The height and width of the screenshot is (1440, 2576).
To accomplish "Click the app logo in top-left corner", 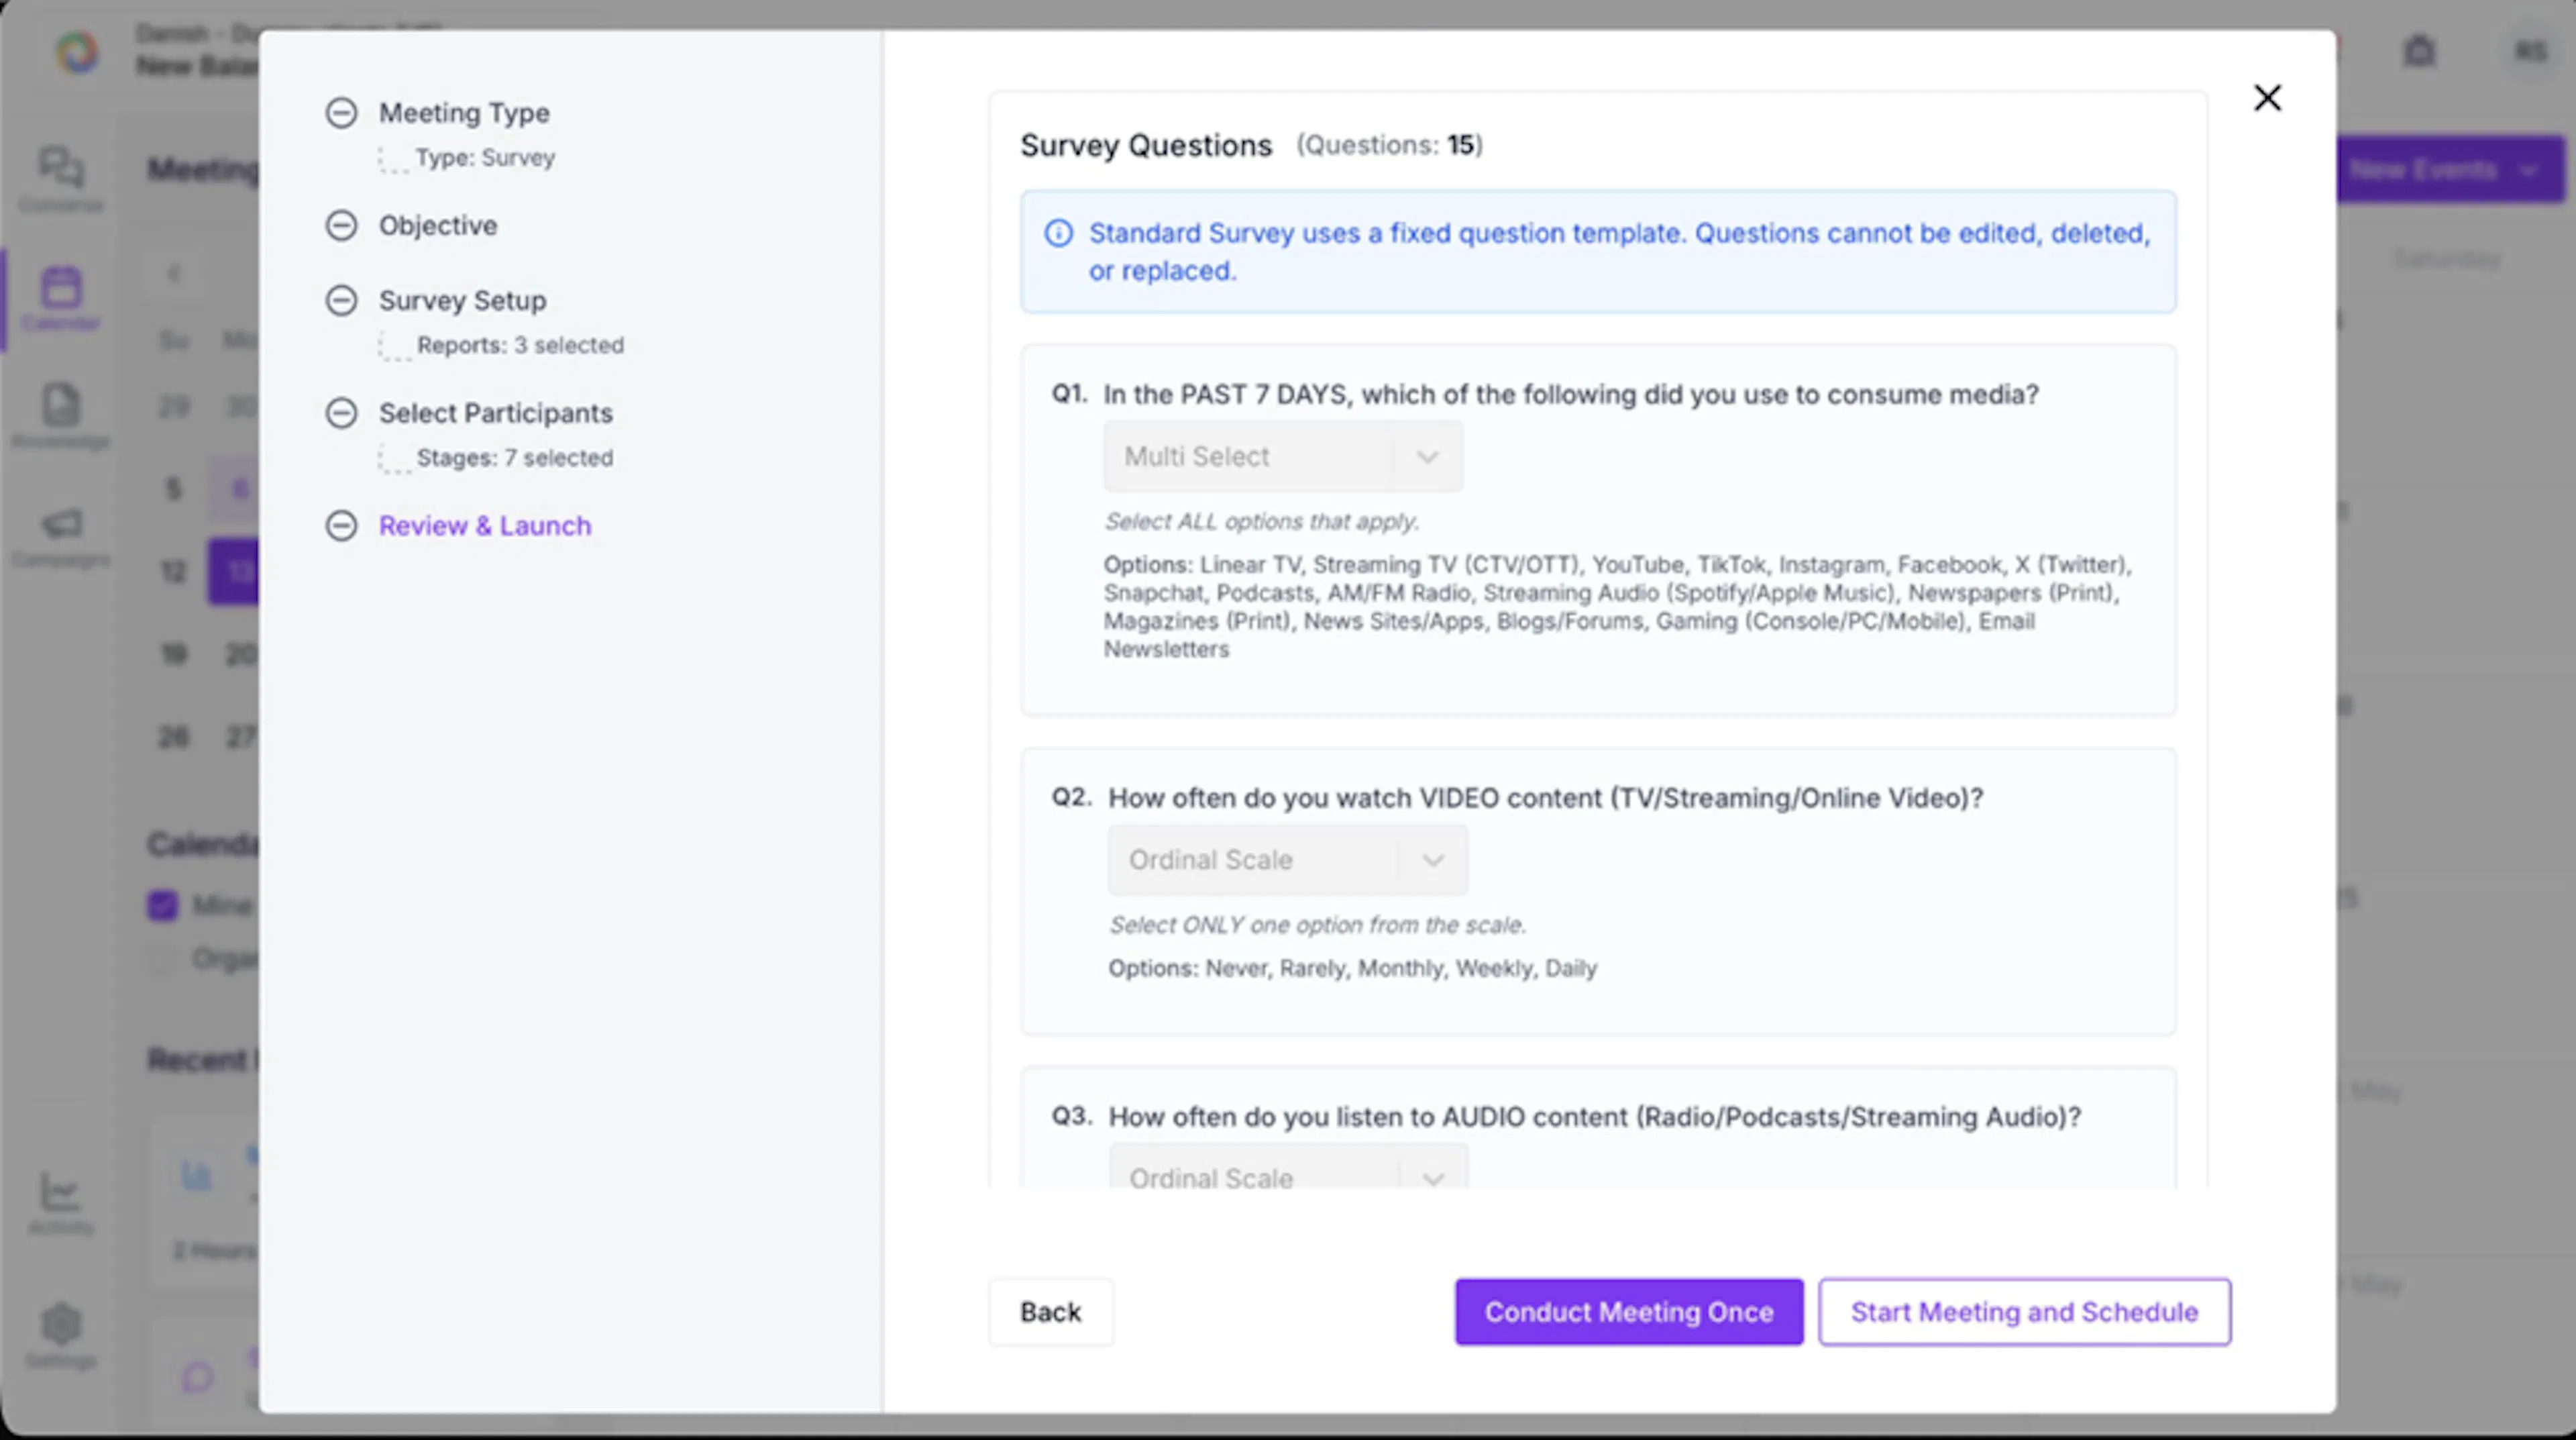I will [x=77, y=51].
